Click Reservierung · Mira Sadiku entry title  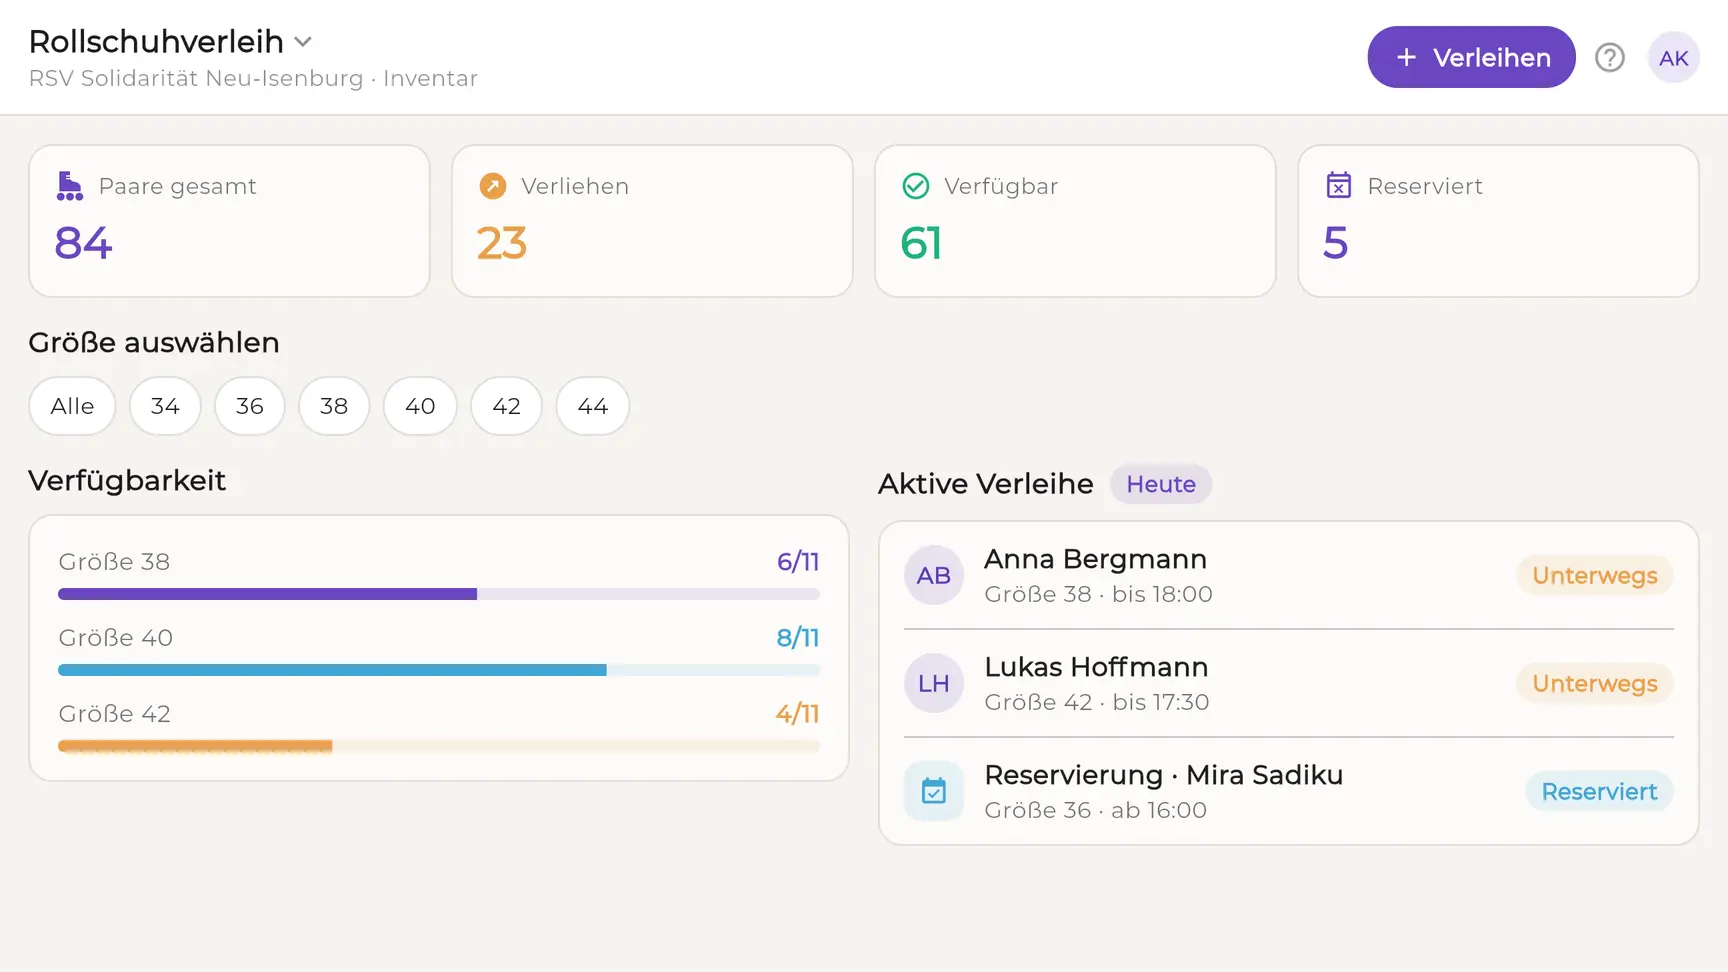pos(1163,775)
